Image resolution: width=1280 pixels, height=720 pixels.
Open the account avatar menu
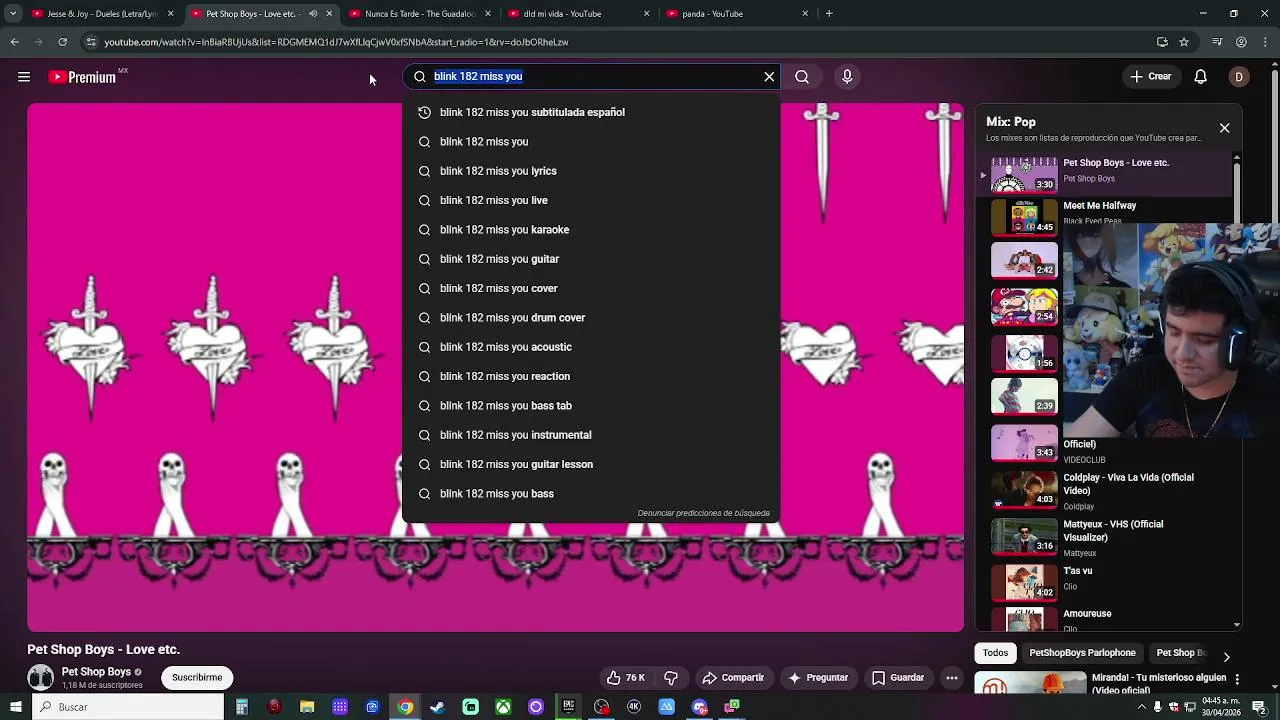(1239, 76)
